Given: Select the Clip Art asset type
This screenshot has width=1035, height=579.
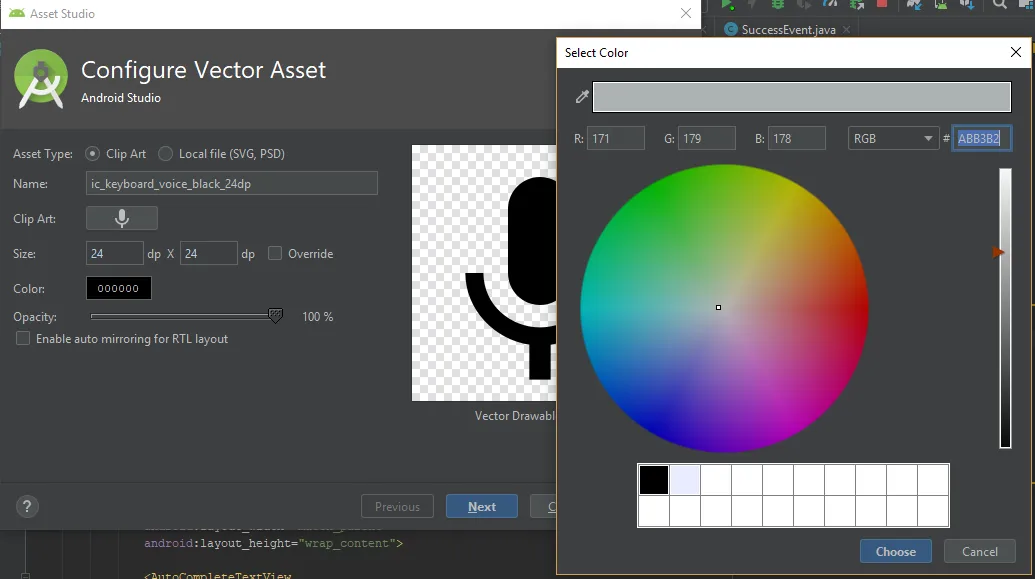Looking at the screenshot, I should pos(92,154).
